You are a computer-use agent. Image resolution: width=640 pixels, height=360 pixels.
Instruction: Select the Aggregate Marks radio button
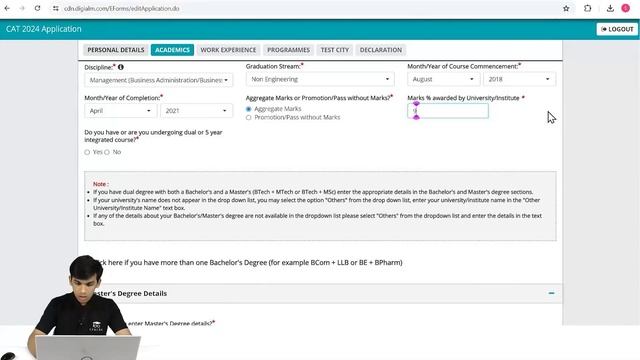pyautogui.click(x=249, y=109)
